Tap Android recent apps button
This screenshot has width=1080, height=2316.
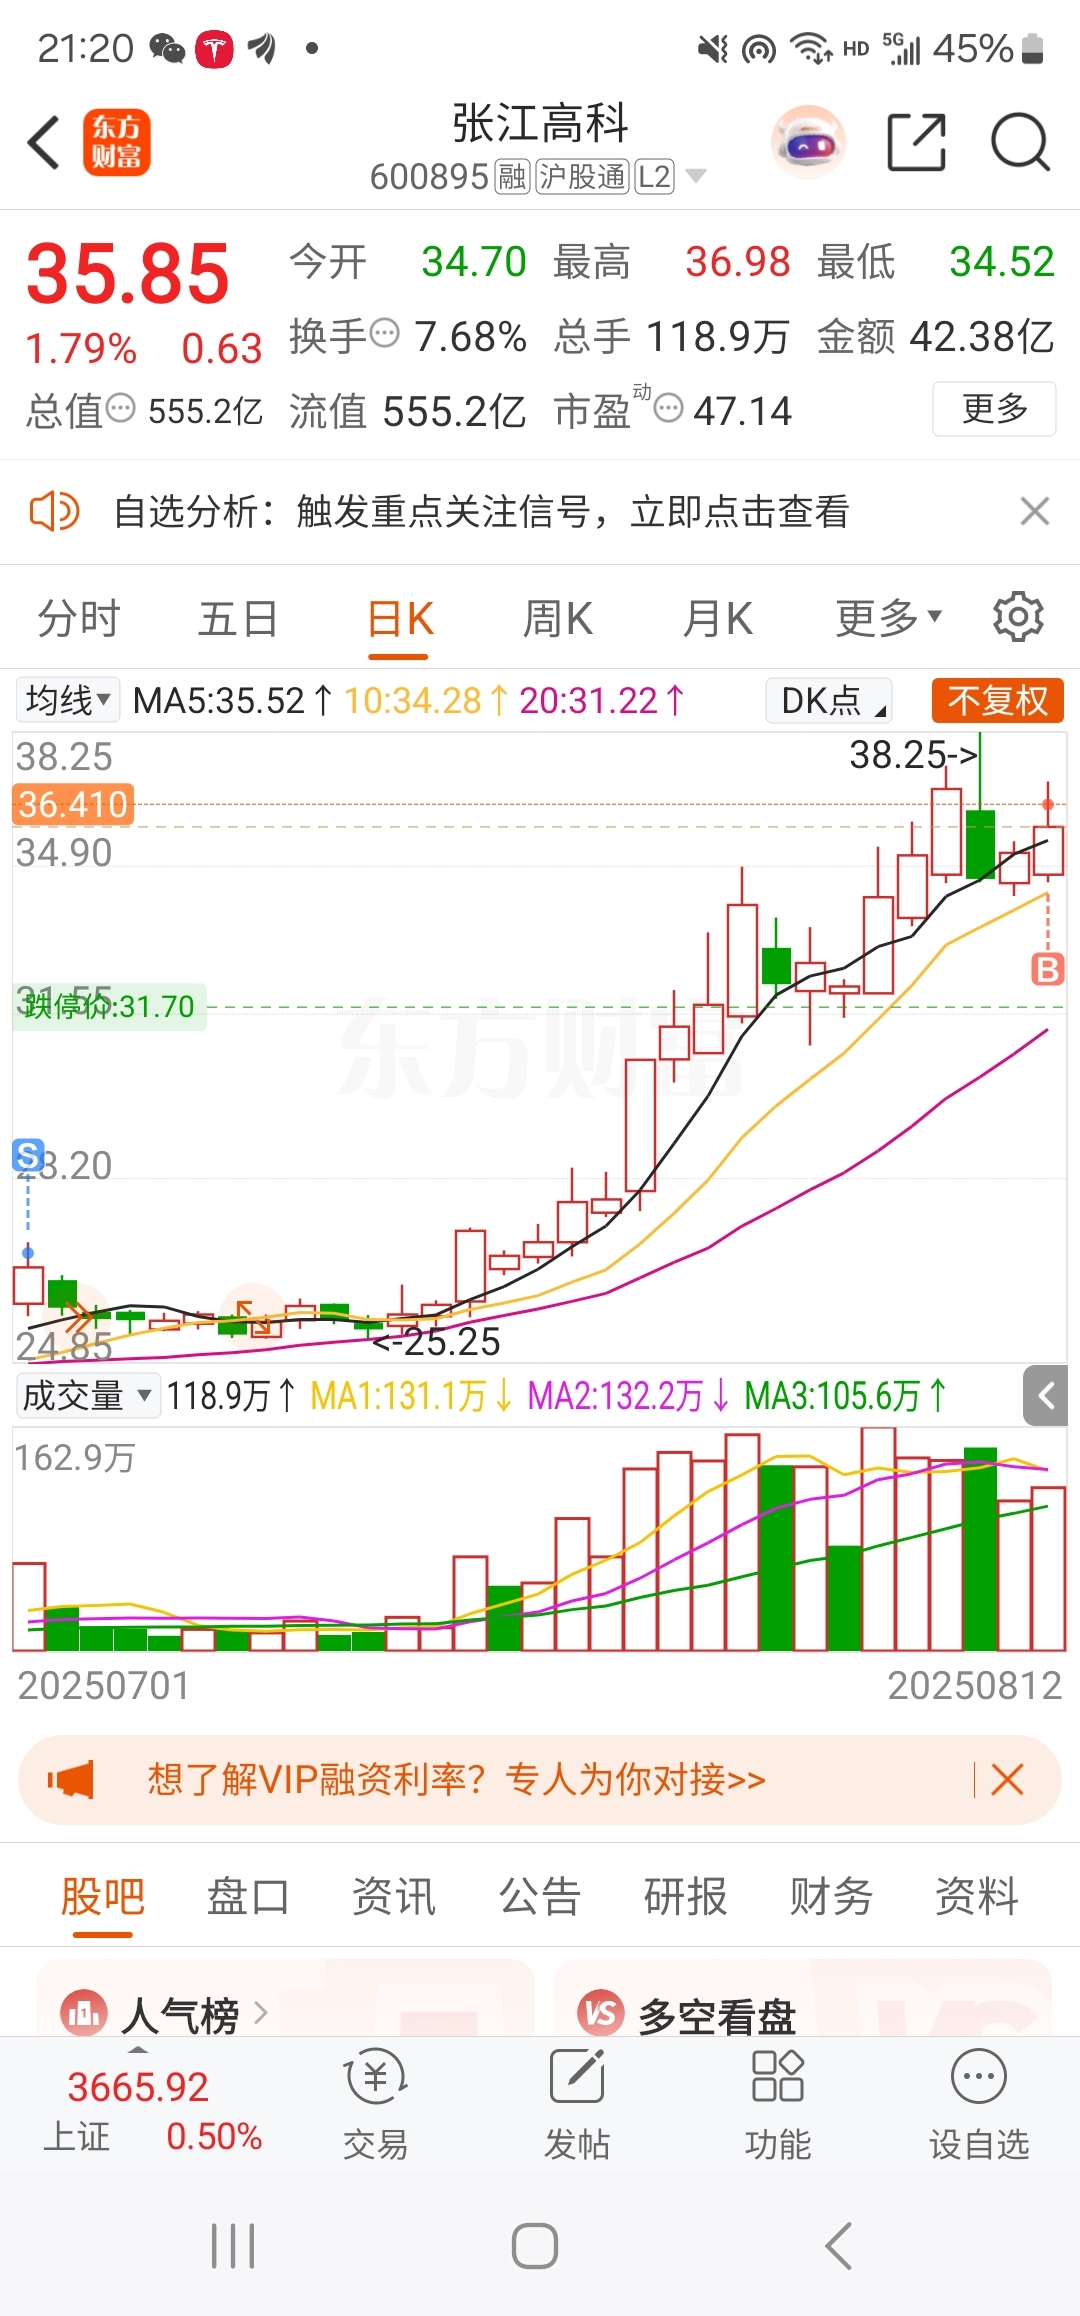(x=233, y=2246)
